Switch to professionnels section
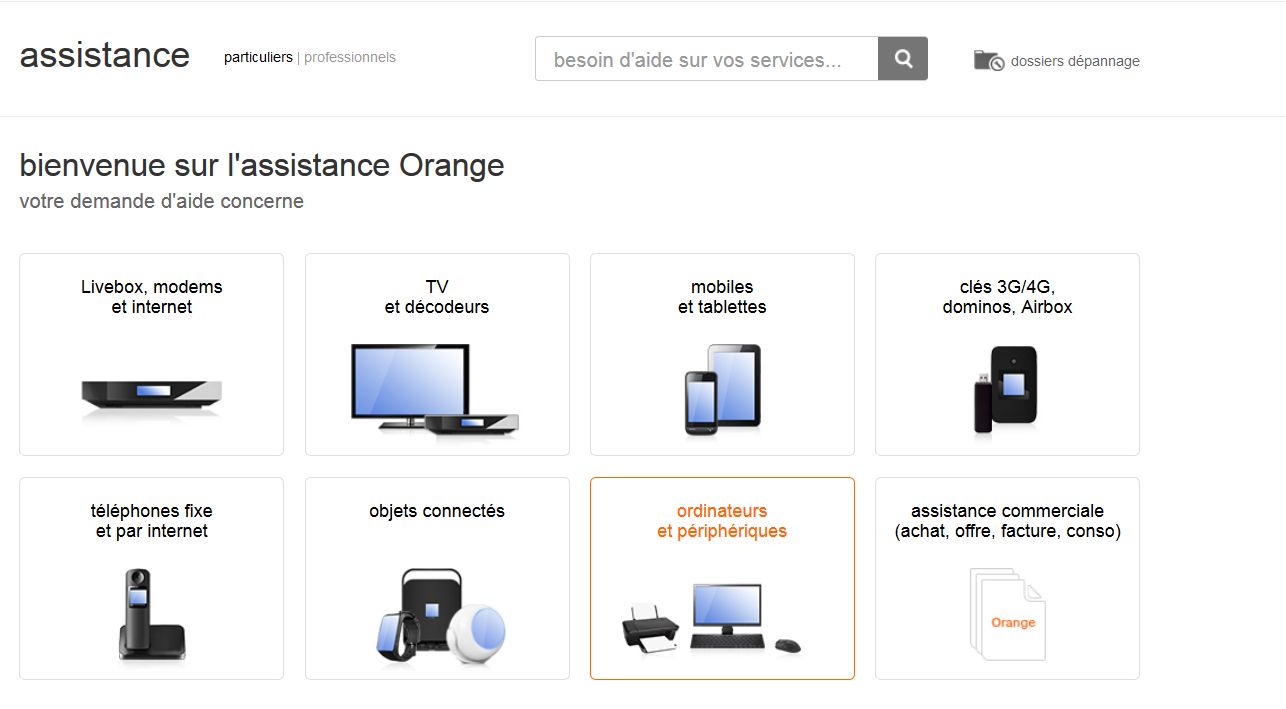 (x=350, y=57)
